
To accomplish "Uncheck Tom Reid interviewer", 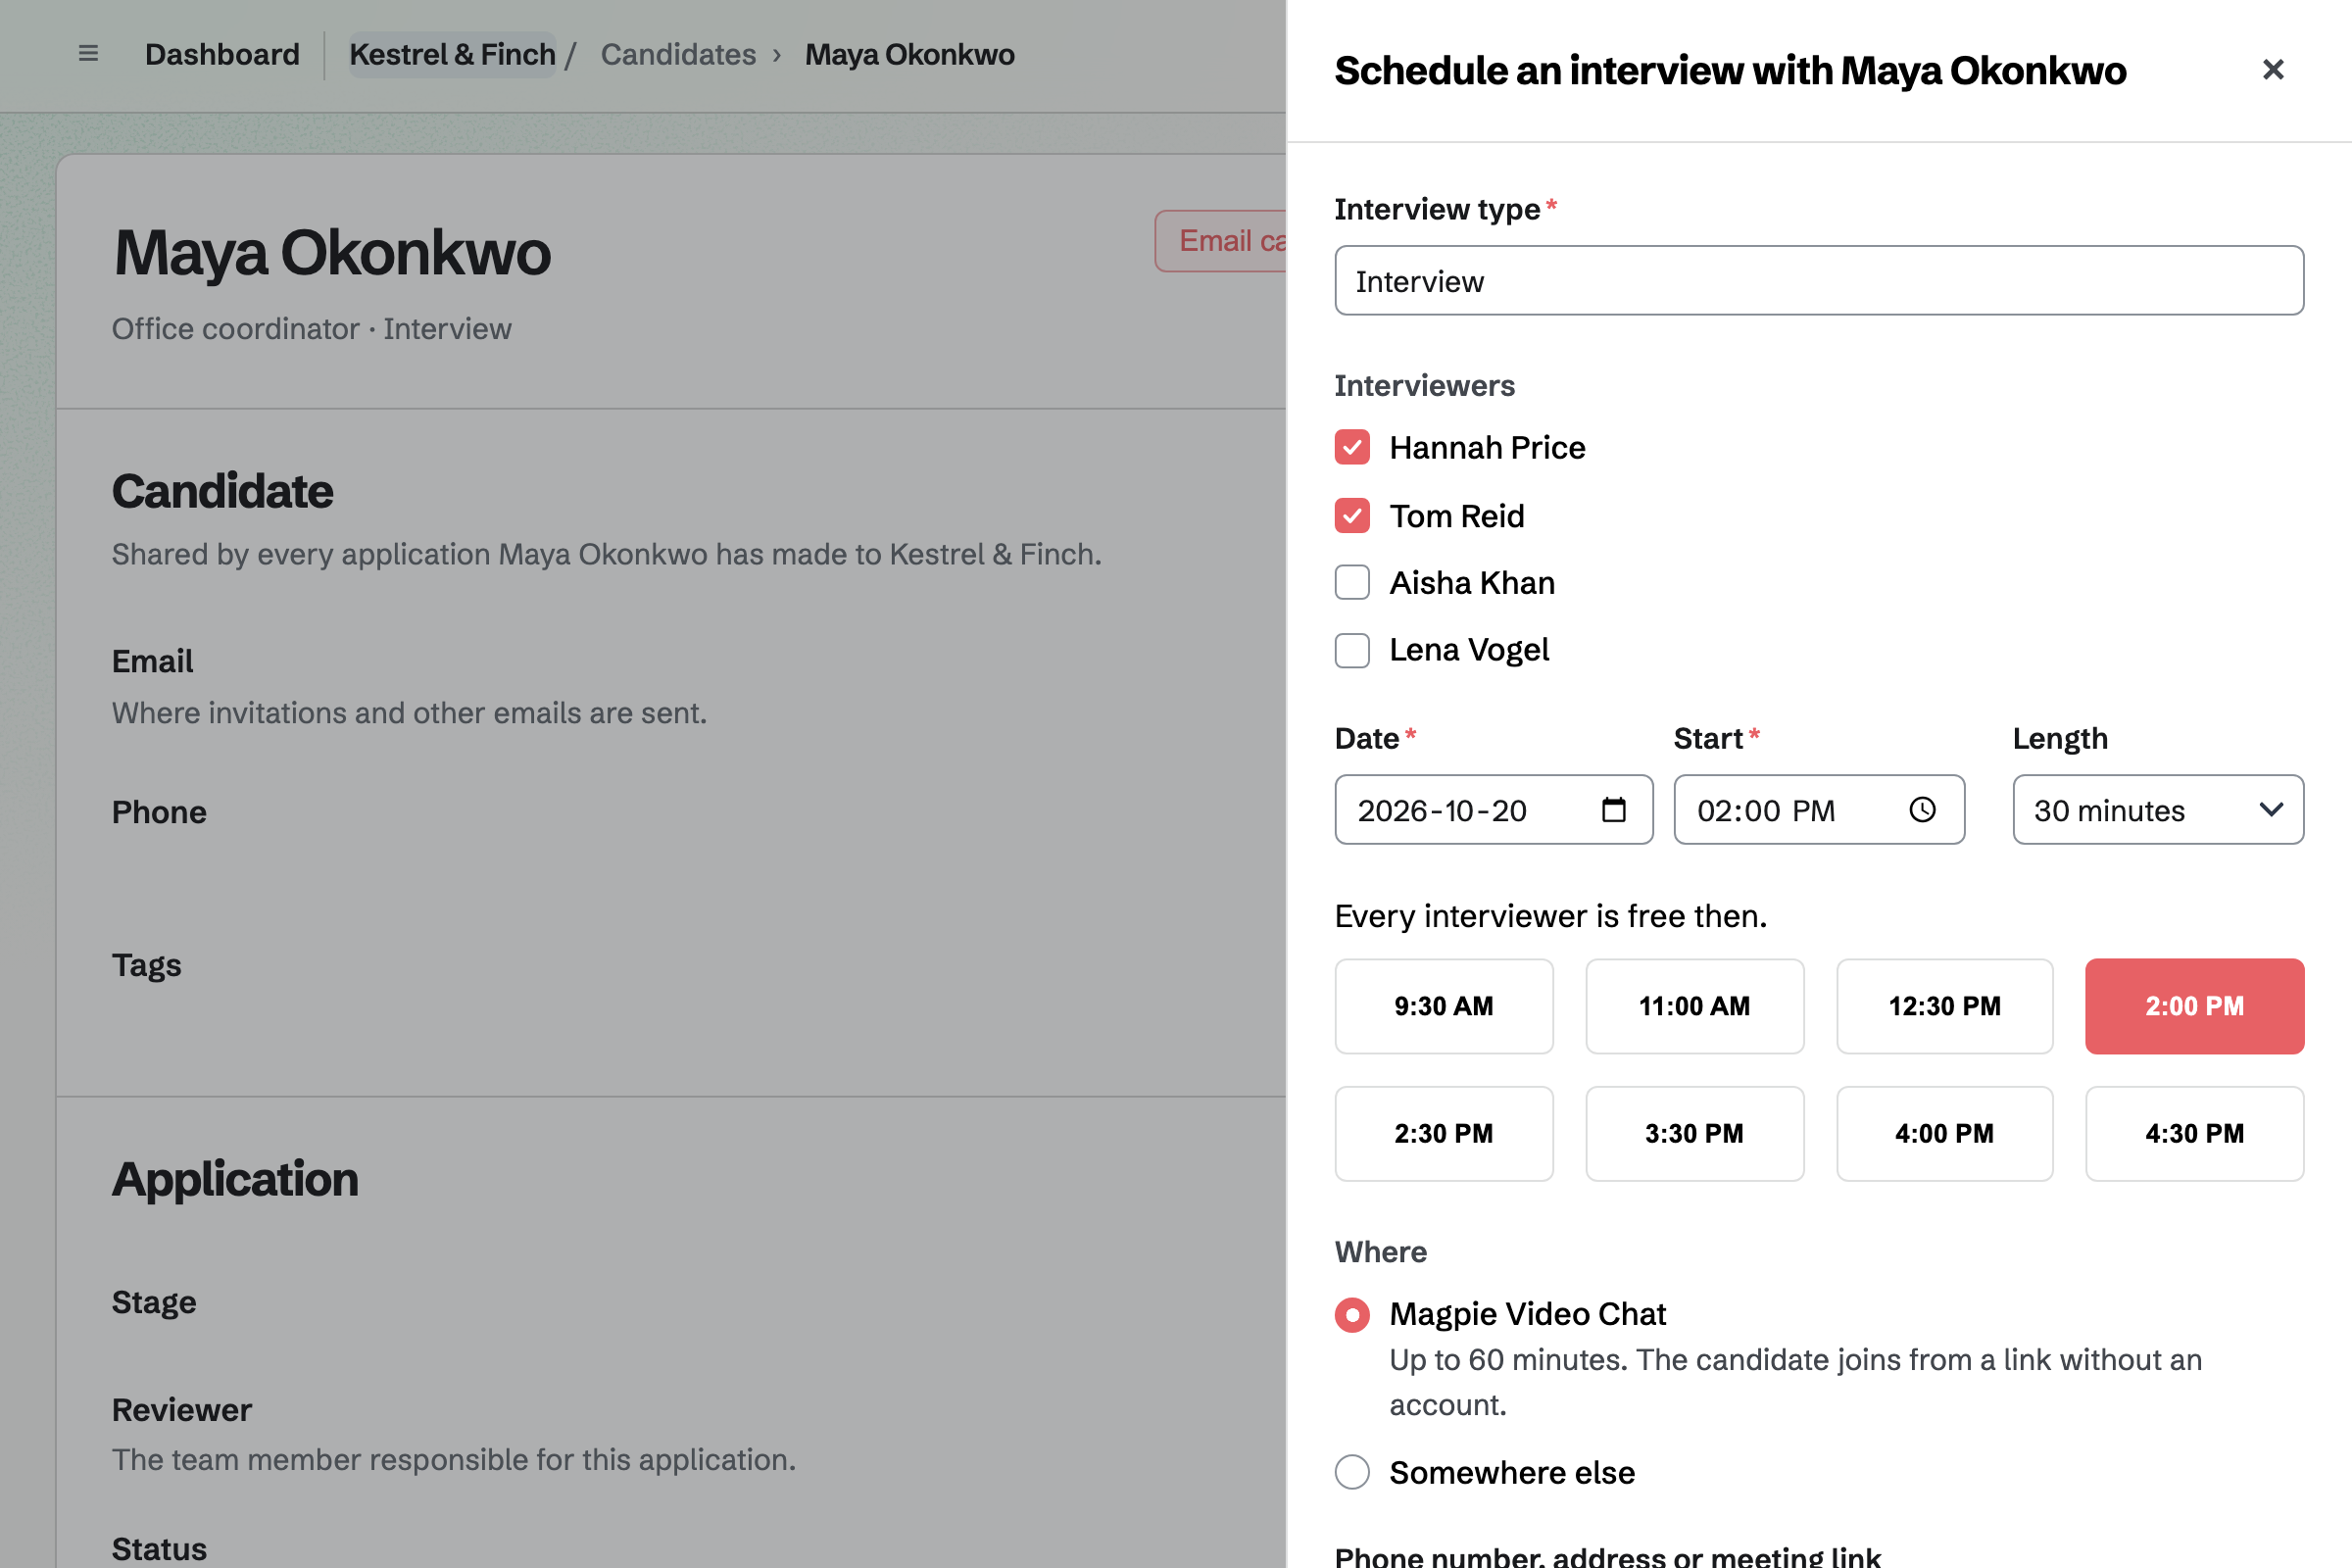I will click(x=1352, y=516).
